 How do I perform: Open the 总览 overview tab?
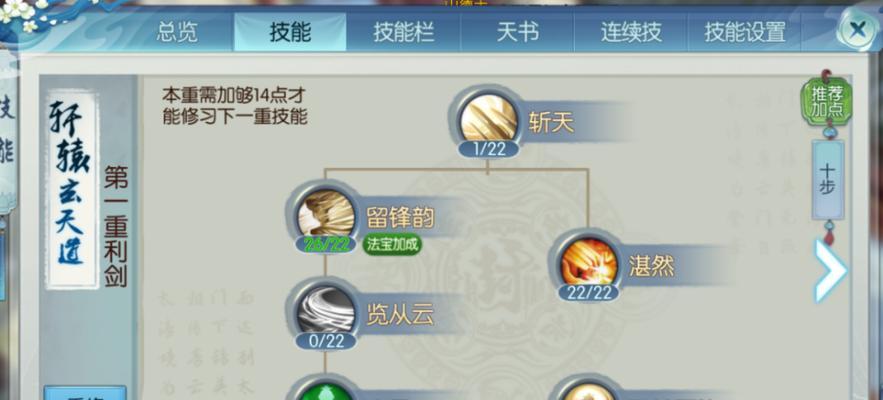(x=177, y=32)
